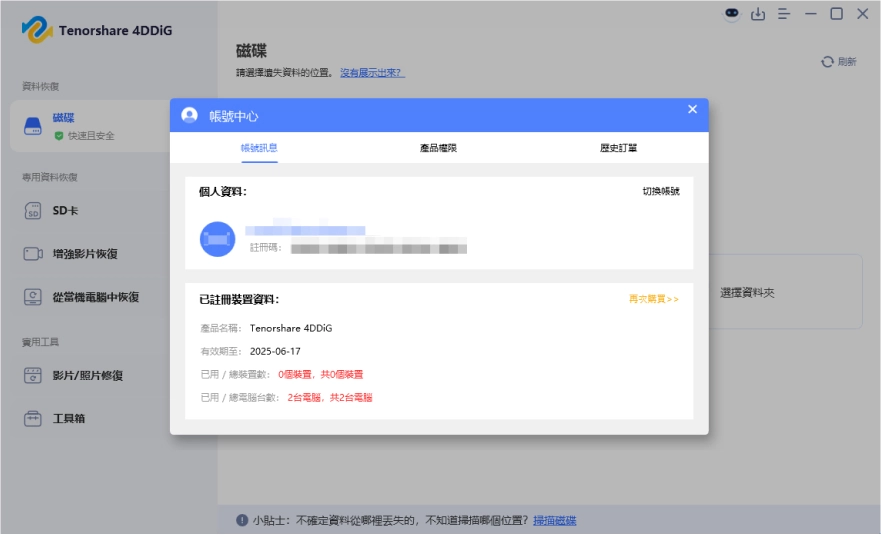Screen dimensions: 881x535
Task: Click the expiry date 2025-06-17
Action: point(275,351)
